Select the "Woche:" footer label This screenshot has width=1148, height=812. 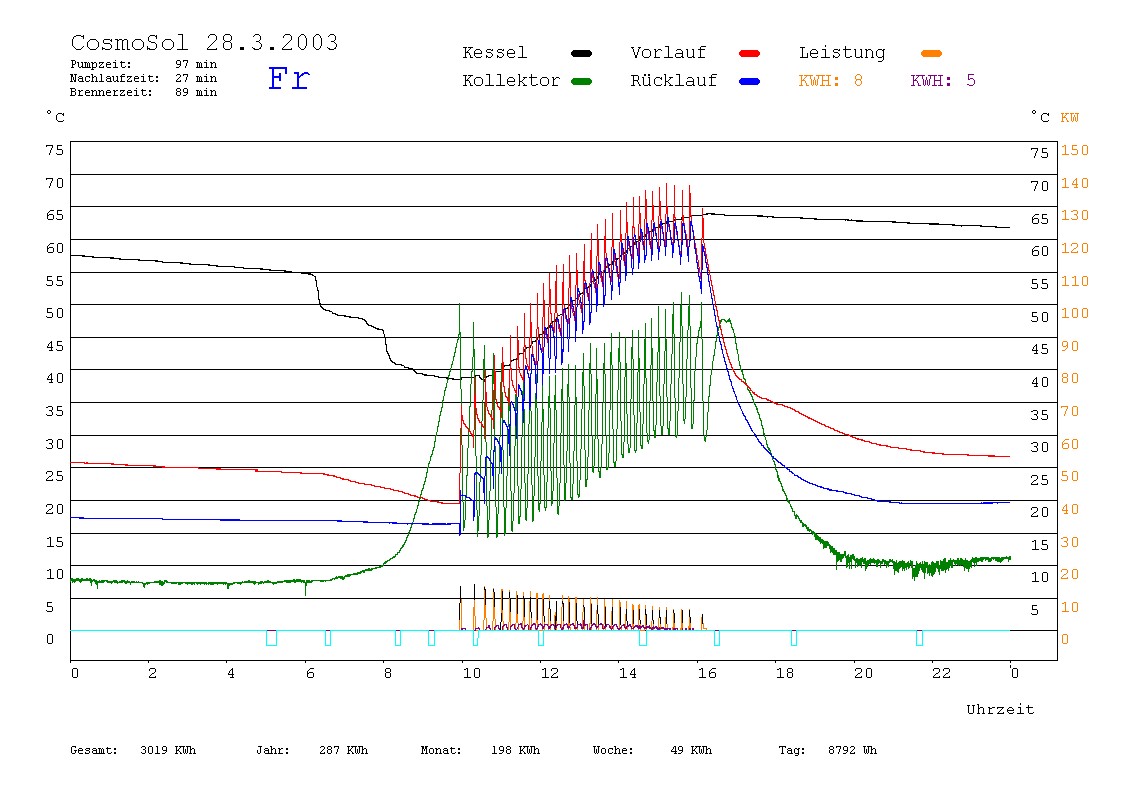pyautogui.click(x=613, y=750)
